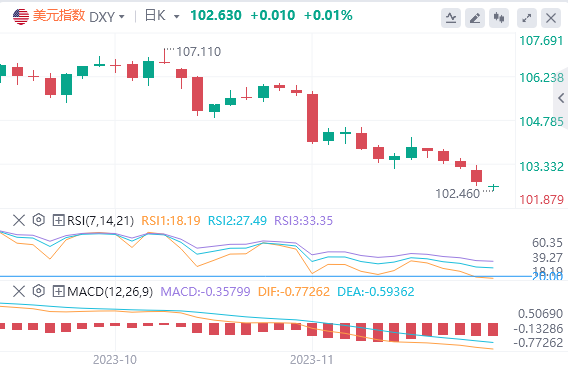Switch the candlestick chart style
The image size is (568, 372).
tap(499, 18)
